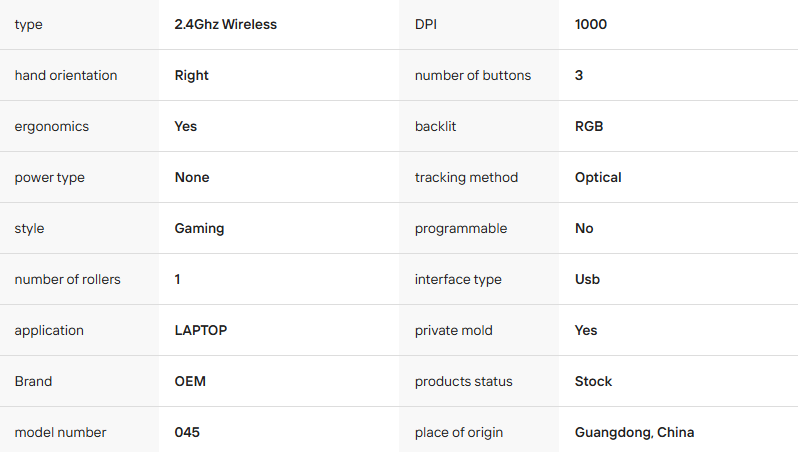The image size is (798, 452).
Task: Click the number of rollers label
Action: (67, 279)
